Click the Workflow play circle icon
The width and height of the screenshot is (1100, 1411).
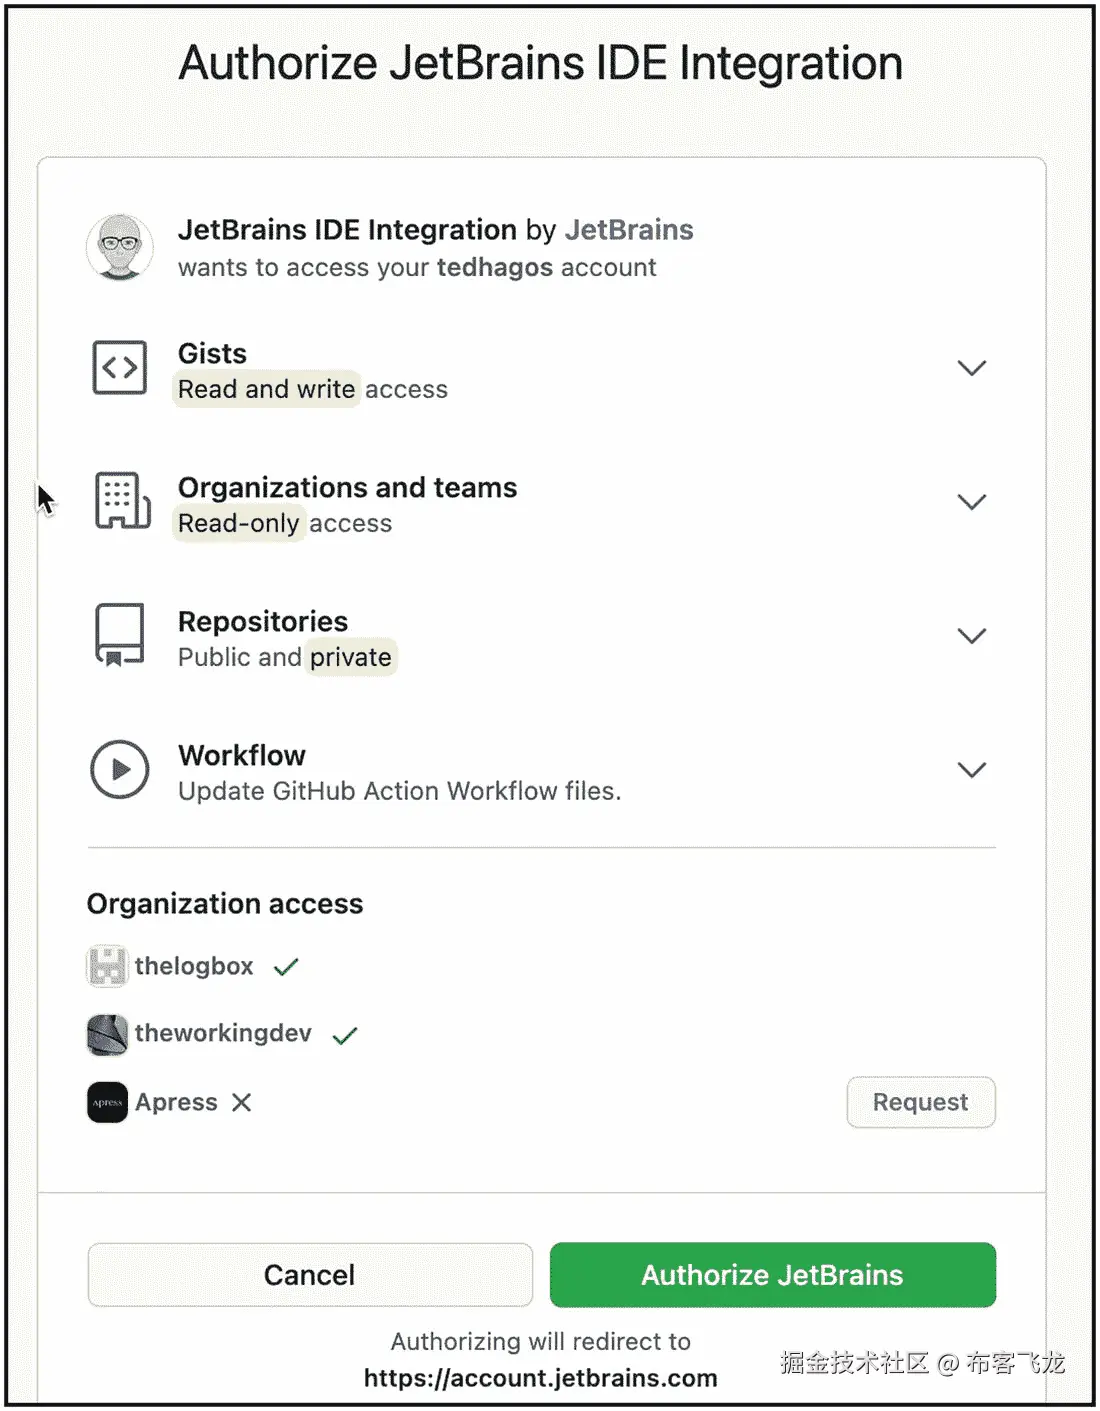120,769
